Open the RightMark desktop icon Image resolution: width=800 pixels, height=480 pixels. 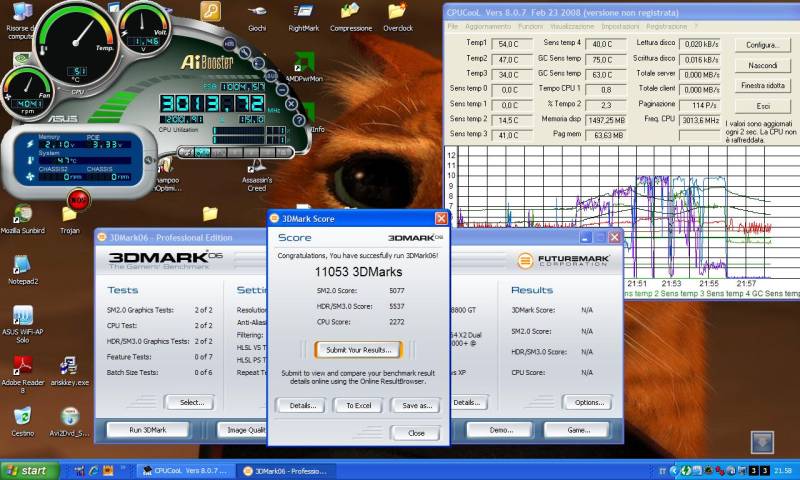[x=303, y=17]
